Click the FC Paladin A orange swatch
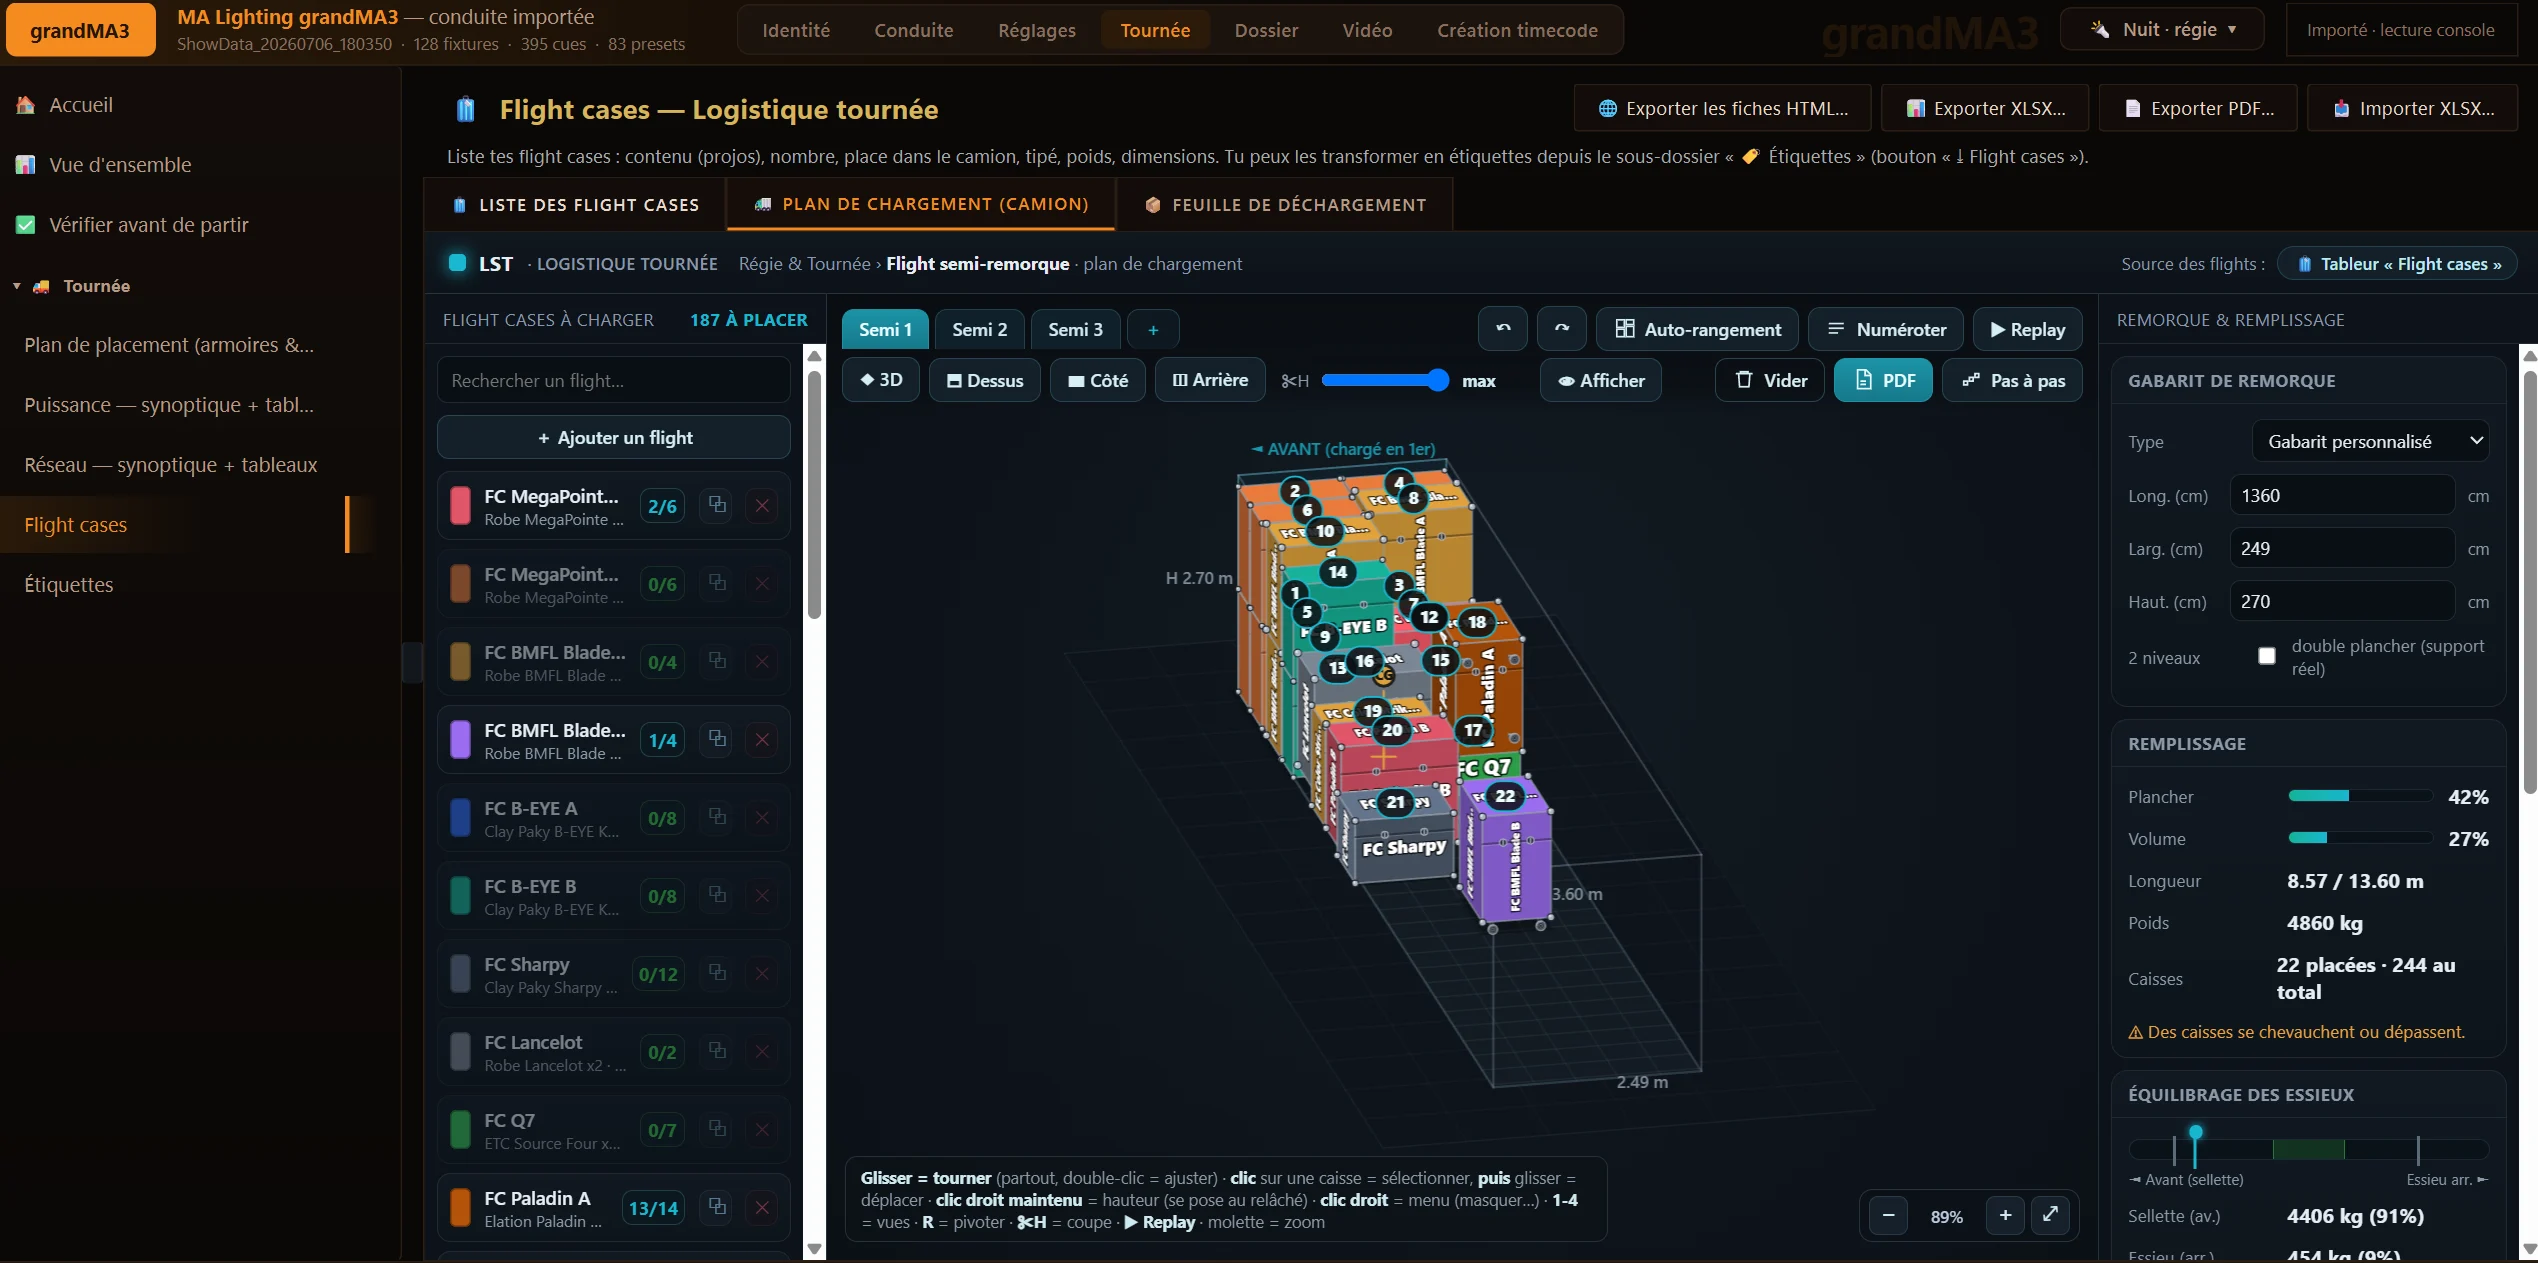 click(460, 1207)
